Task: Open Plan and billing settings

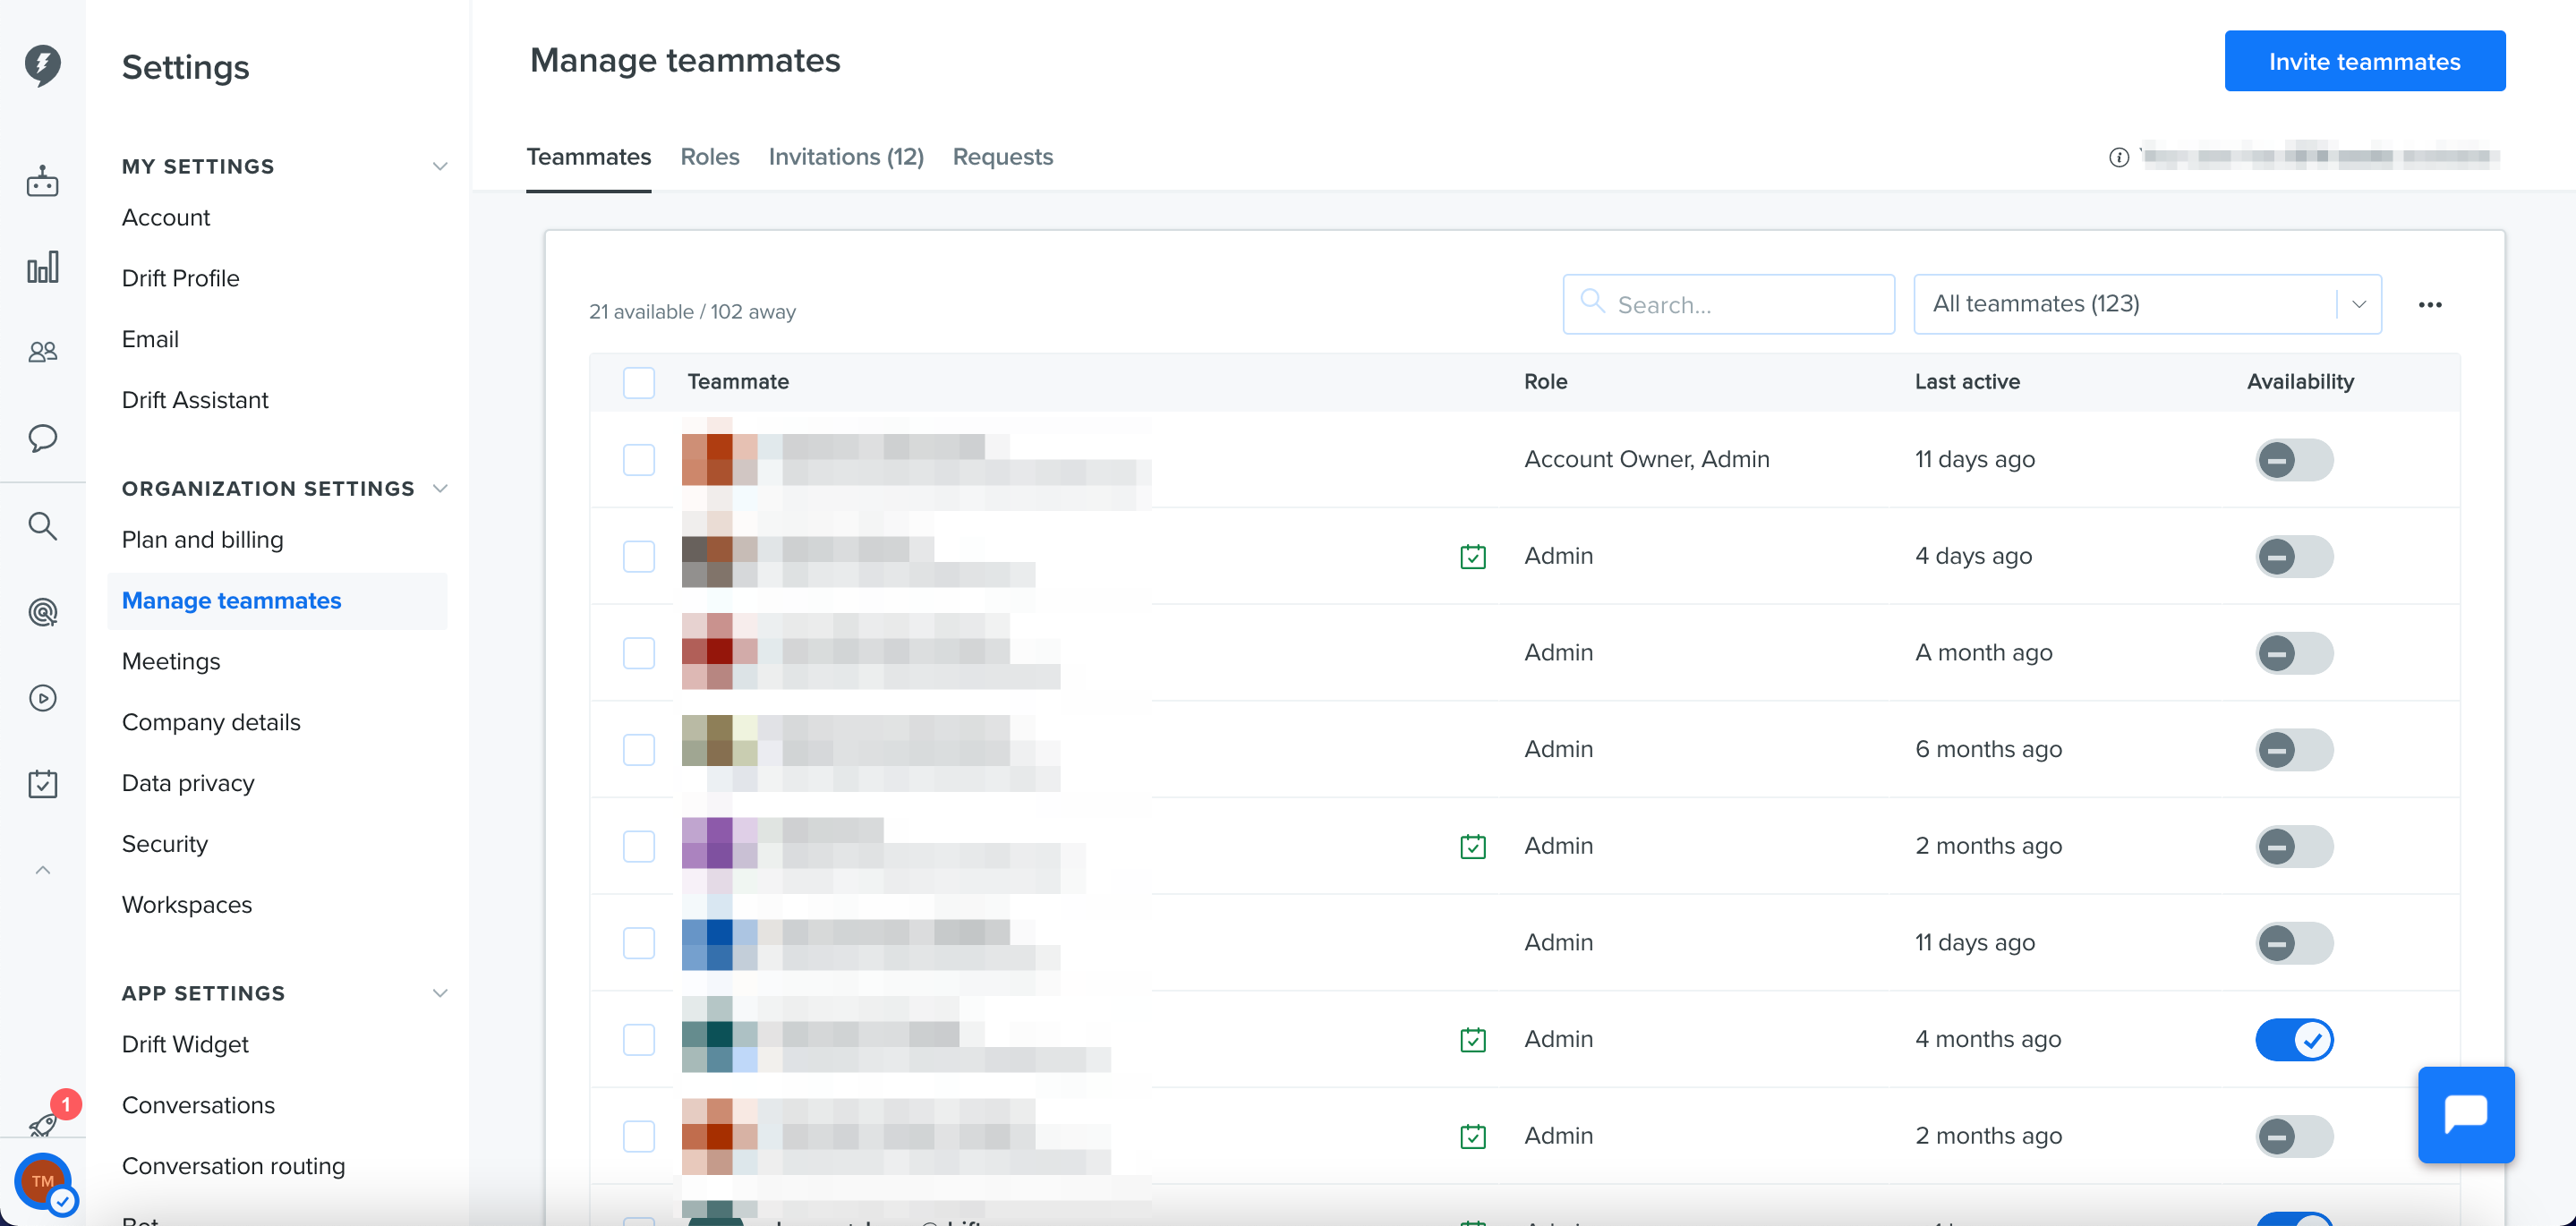Action: pos(202,540)
